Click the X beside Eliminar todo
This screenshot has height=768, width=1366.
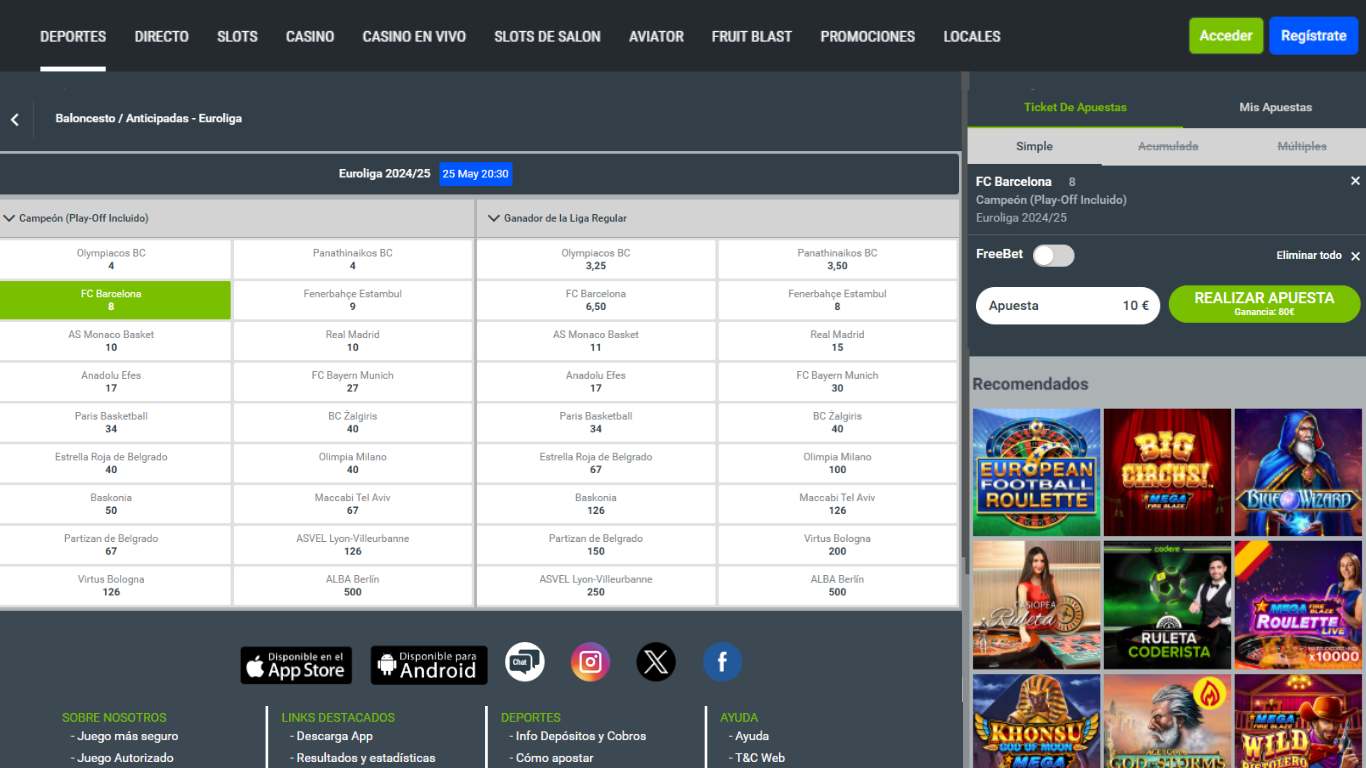click(x=1355, y=256)
